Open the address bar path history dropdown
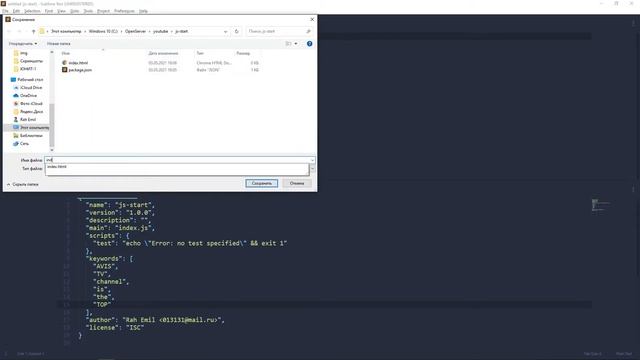 click(x=225, y=31)
